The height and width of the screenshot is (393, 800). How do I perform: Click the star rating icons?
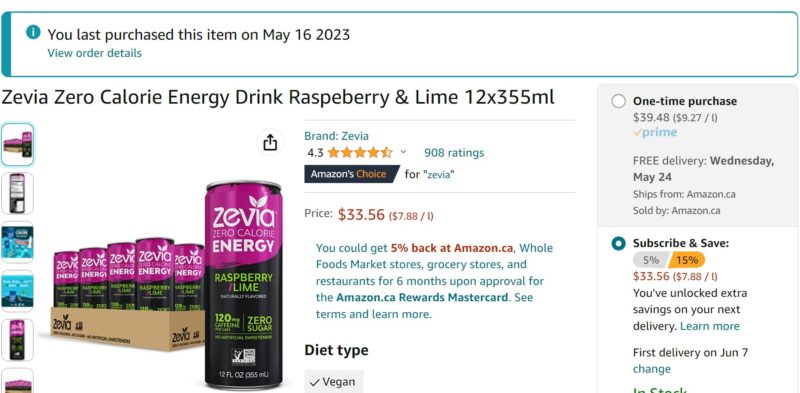[360, 153]
